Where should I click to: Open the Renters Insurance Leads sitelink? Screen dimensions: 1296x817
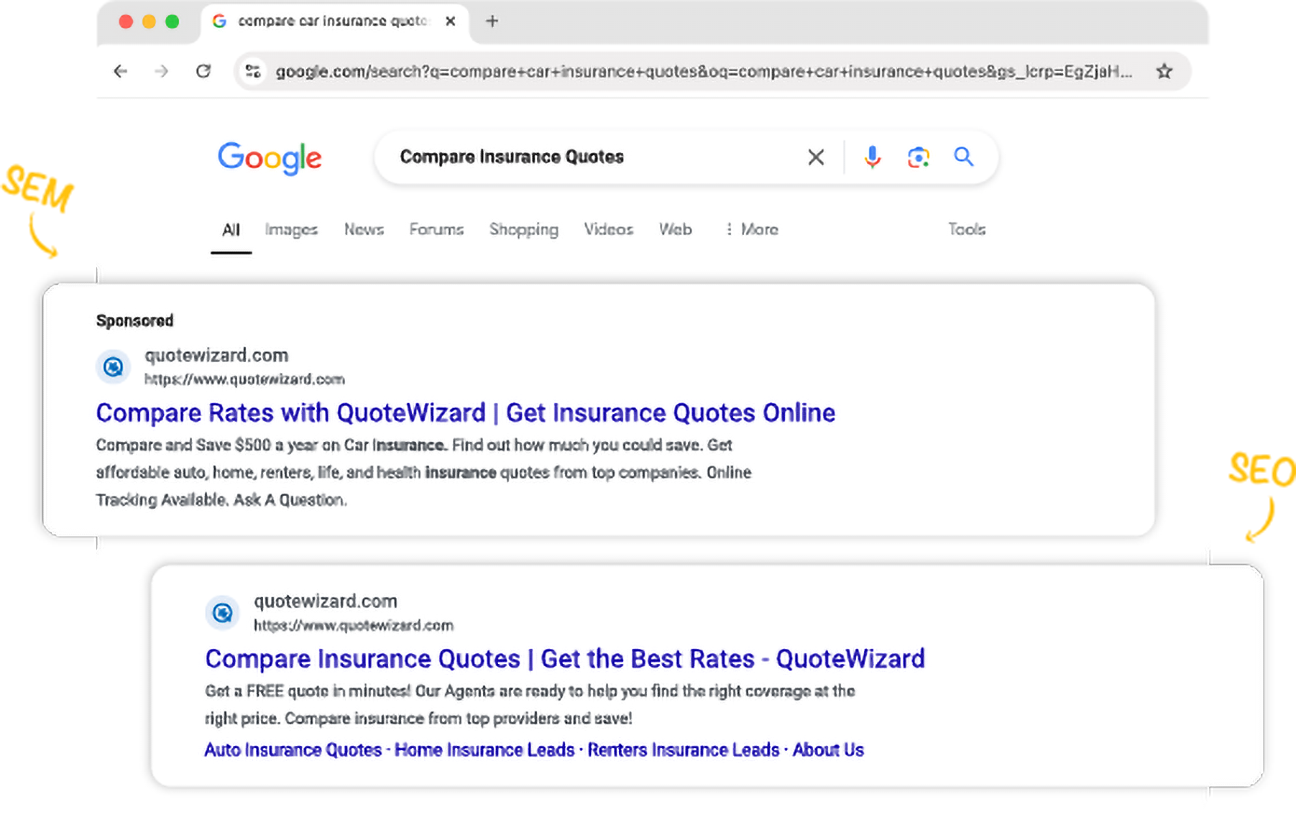pos(684,750)
